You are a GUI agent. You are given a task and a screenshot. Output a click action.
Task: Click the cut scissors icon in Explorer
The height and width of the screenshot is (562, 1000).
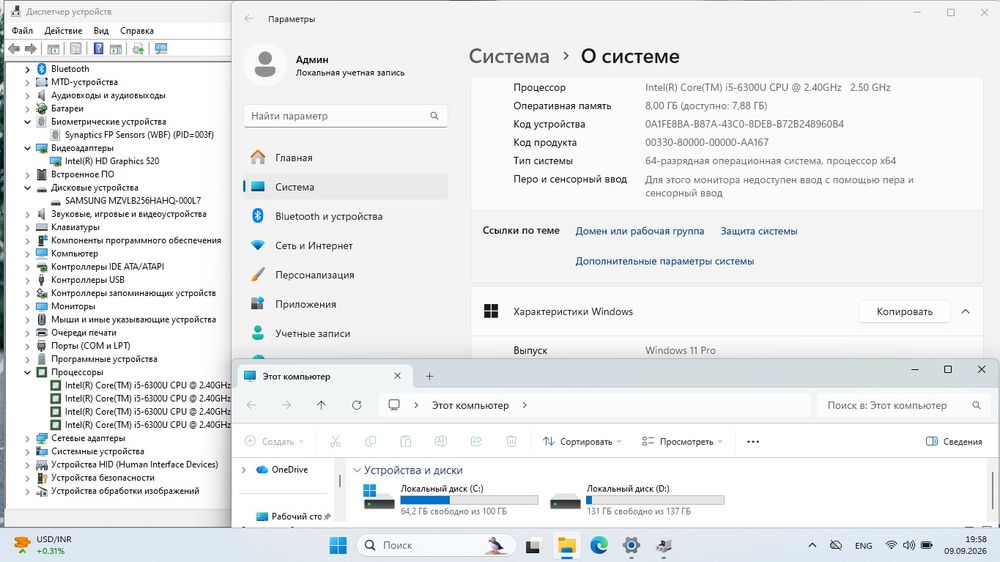(x=335, y=441)
